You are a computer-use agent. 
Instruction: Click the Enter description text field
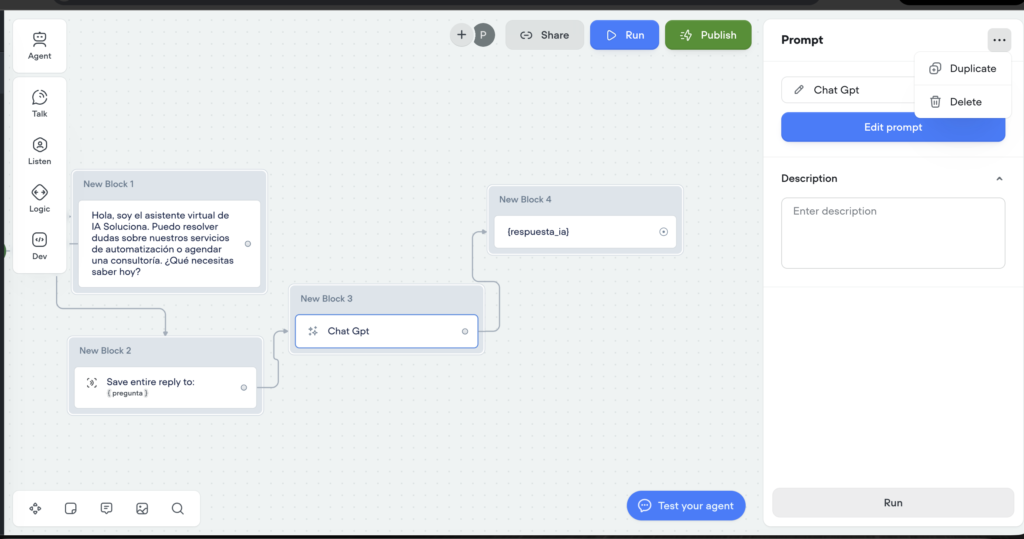pyautogui.click(x=893, y=232)
